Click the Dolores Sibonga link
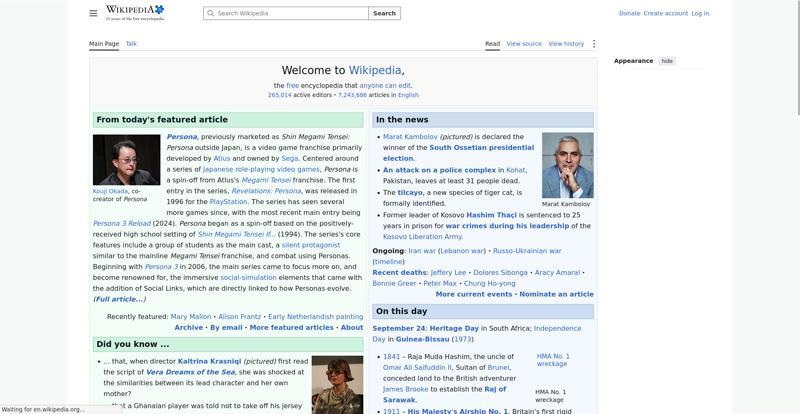Viewport: 800px width, 414px height. click(x=501, y=273)
